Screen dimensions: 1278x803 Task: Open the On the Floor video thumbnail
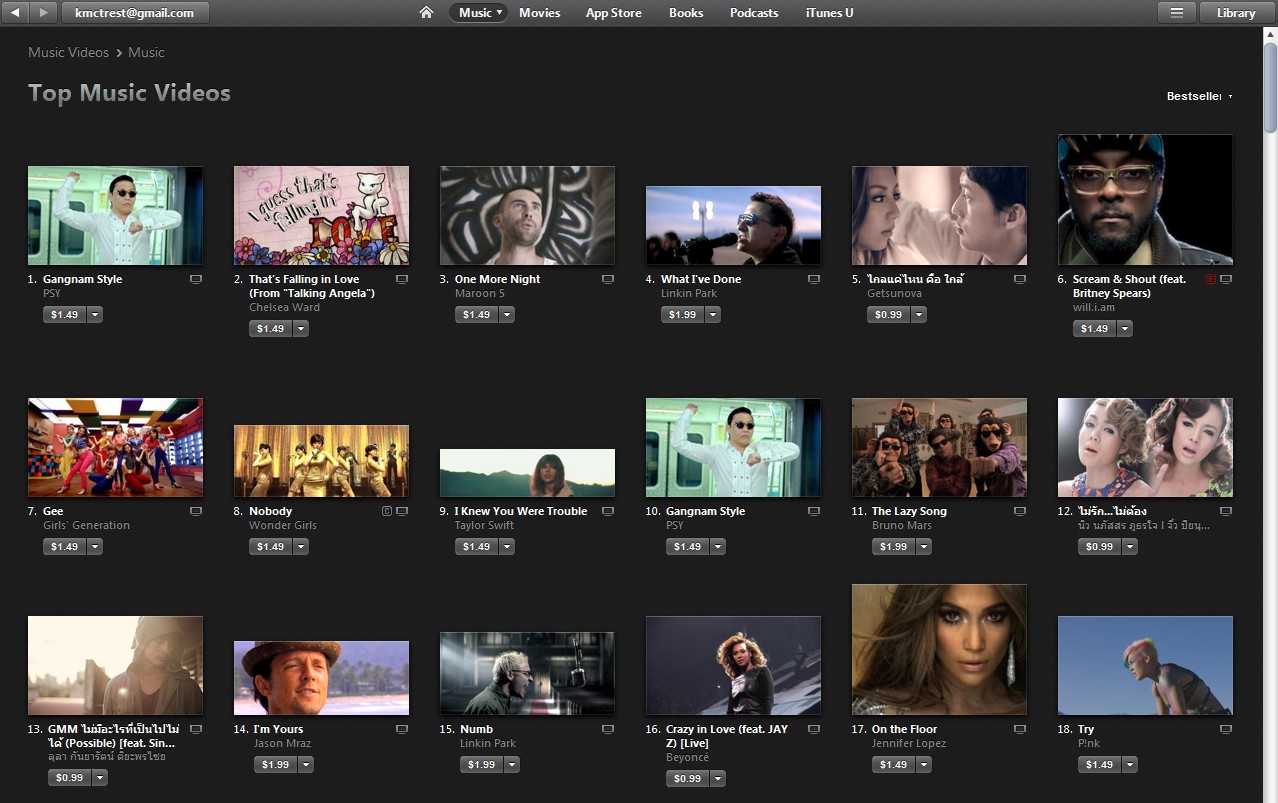939,650
